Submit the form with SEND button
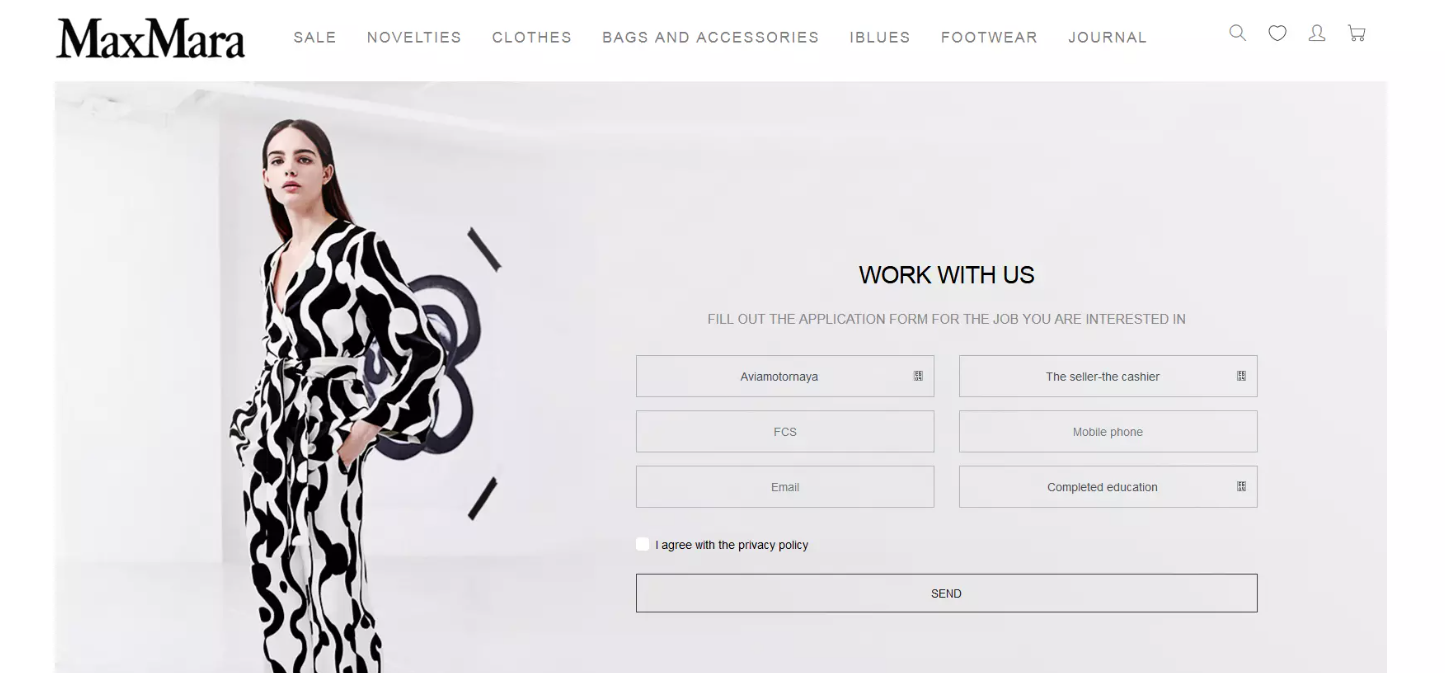The height and width of the screenshot is (673, 1445). [x=946, y=593]
